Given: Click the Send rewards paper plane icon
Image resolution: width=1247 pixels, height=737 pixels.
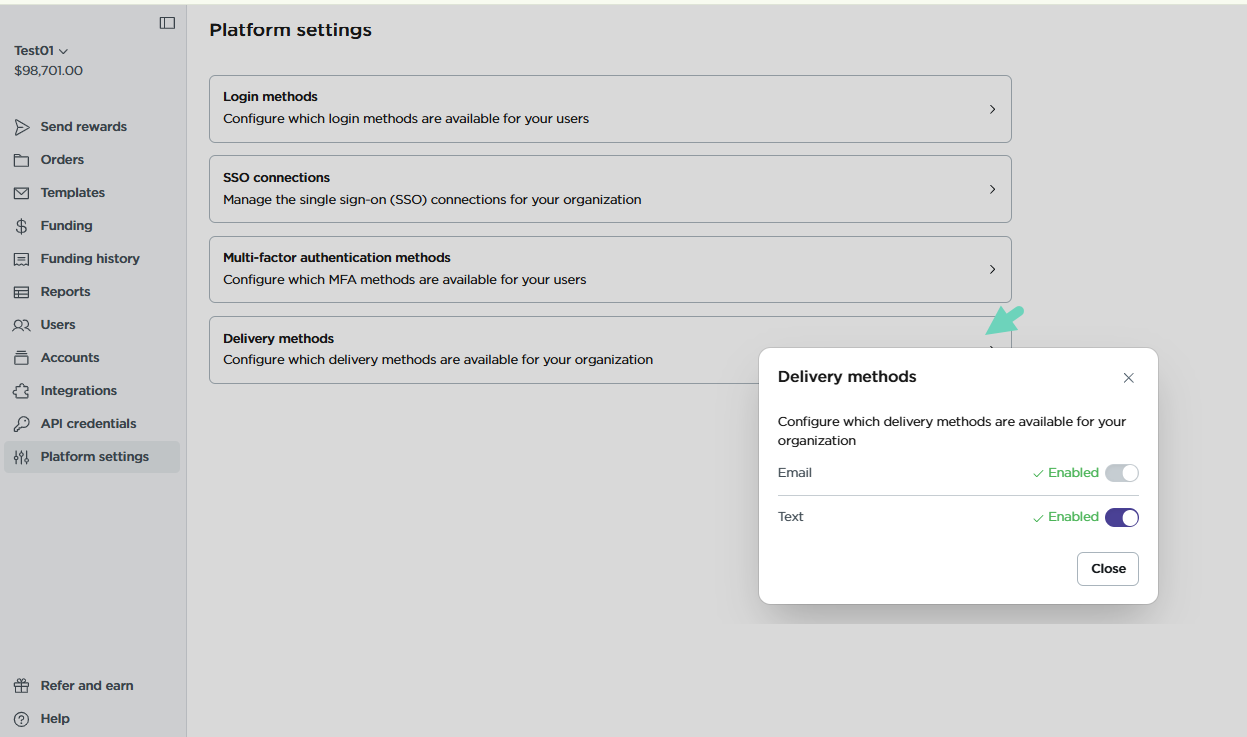Looking at the screenshot, I should (21, 127).
